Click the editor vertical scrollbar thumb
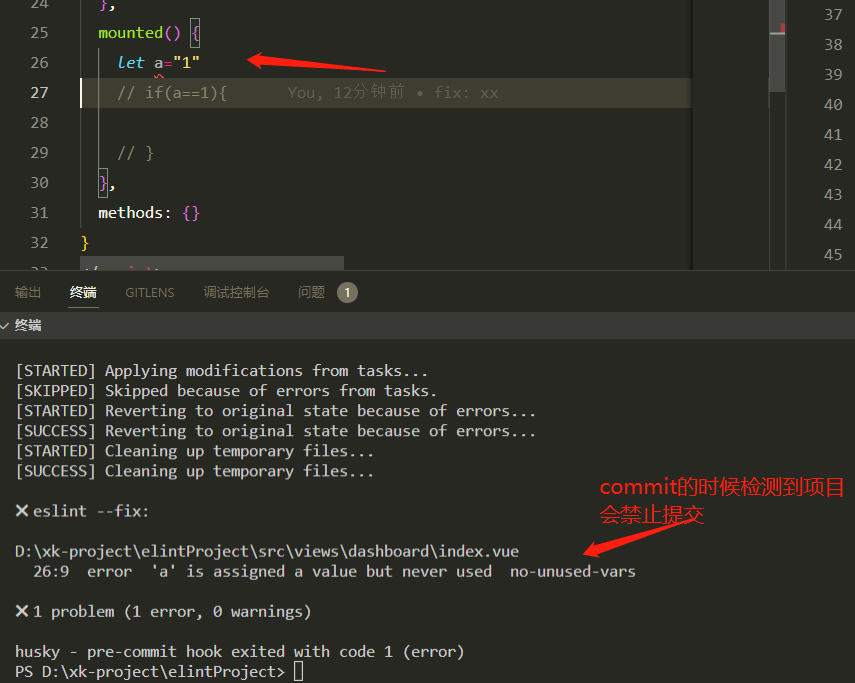This screenshot has height=683, width=855. [x=777, y=46]
